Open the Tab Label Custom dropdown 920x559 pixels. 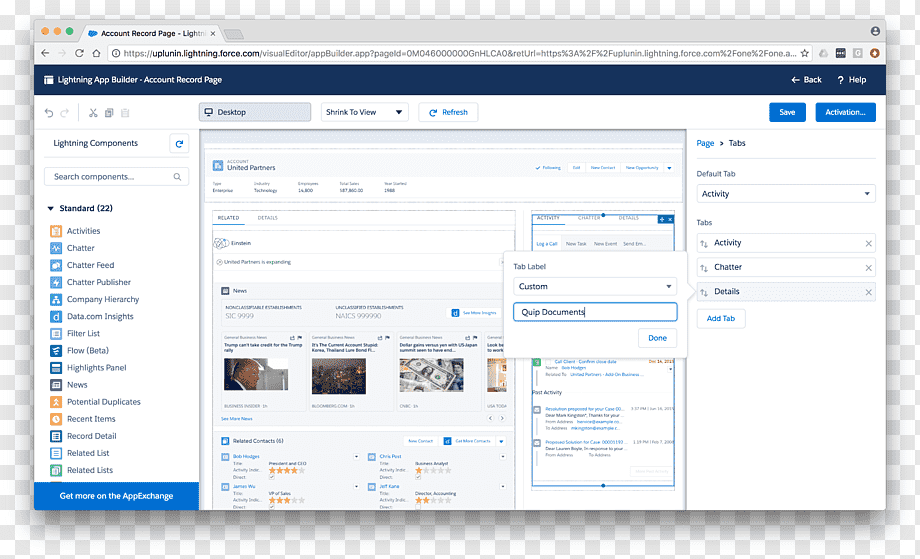[x=595, y=286]
